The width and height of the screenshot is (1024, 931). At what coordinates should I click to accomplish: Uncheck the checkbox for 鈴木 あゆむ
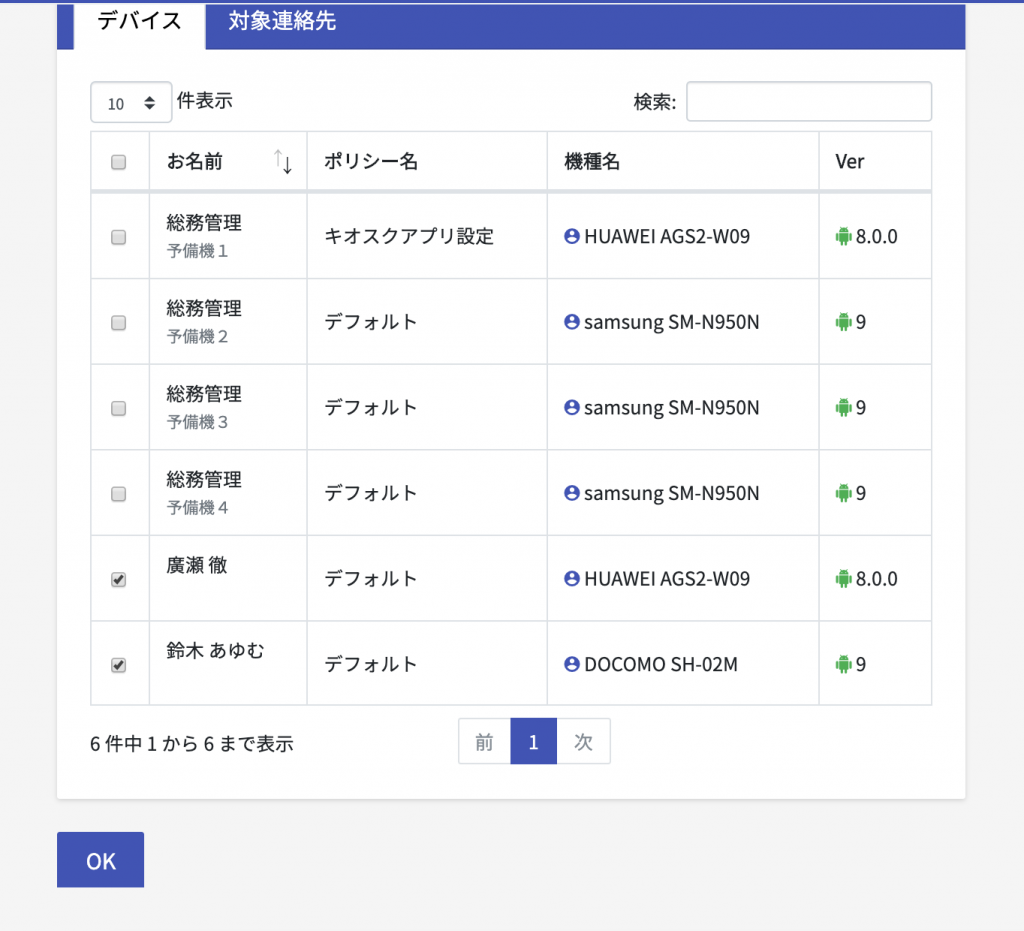(x=119, y=665)
